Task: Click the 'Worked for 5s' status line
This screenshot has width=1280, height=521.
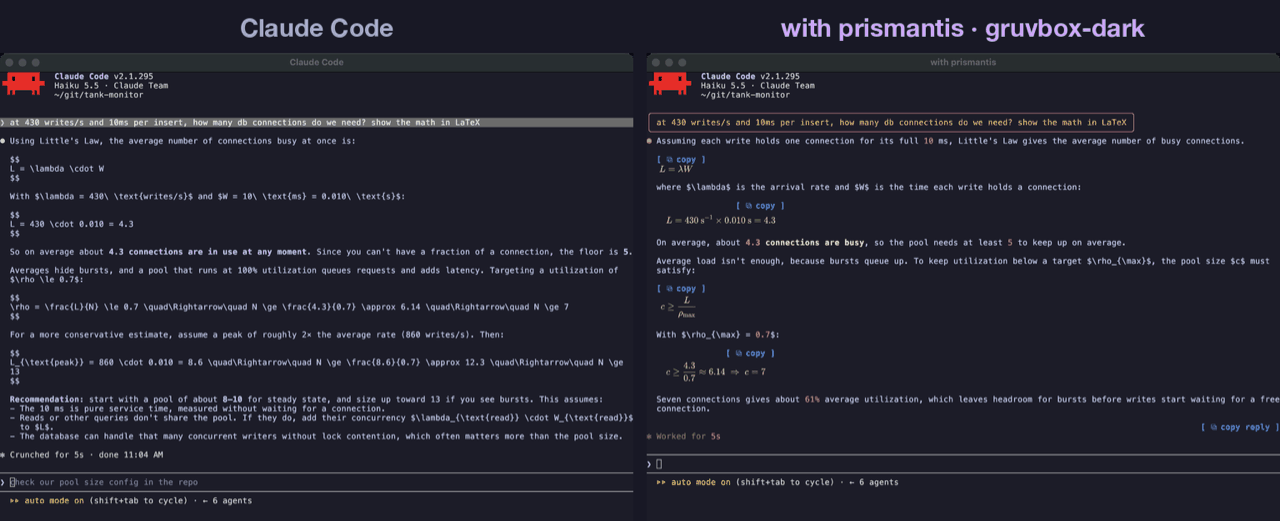Action: coord(684,437)
